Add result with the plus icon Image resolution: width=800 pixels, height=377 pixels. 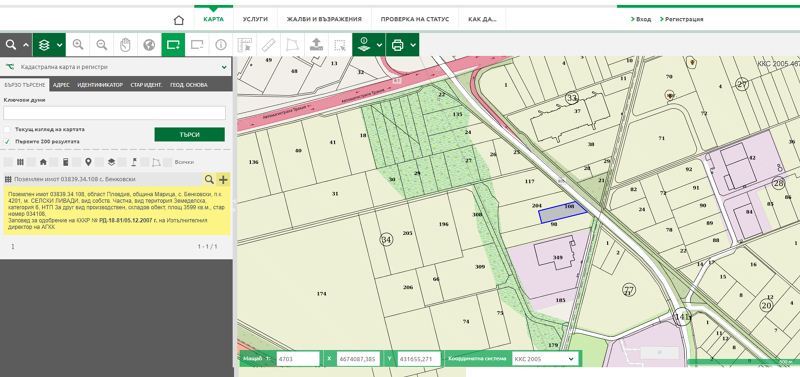pos(223,179)
